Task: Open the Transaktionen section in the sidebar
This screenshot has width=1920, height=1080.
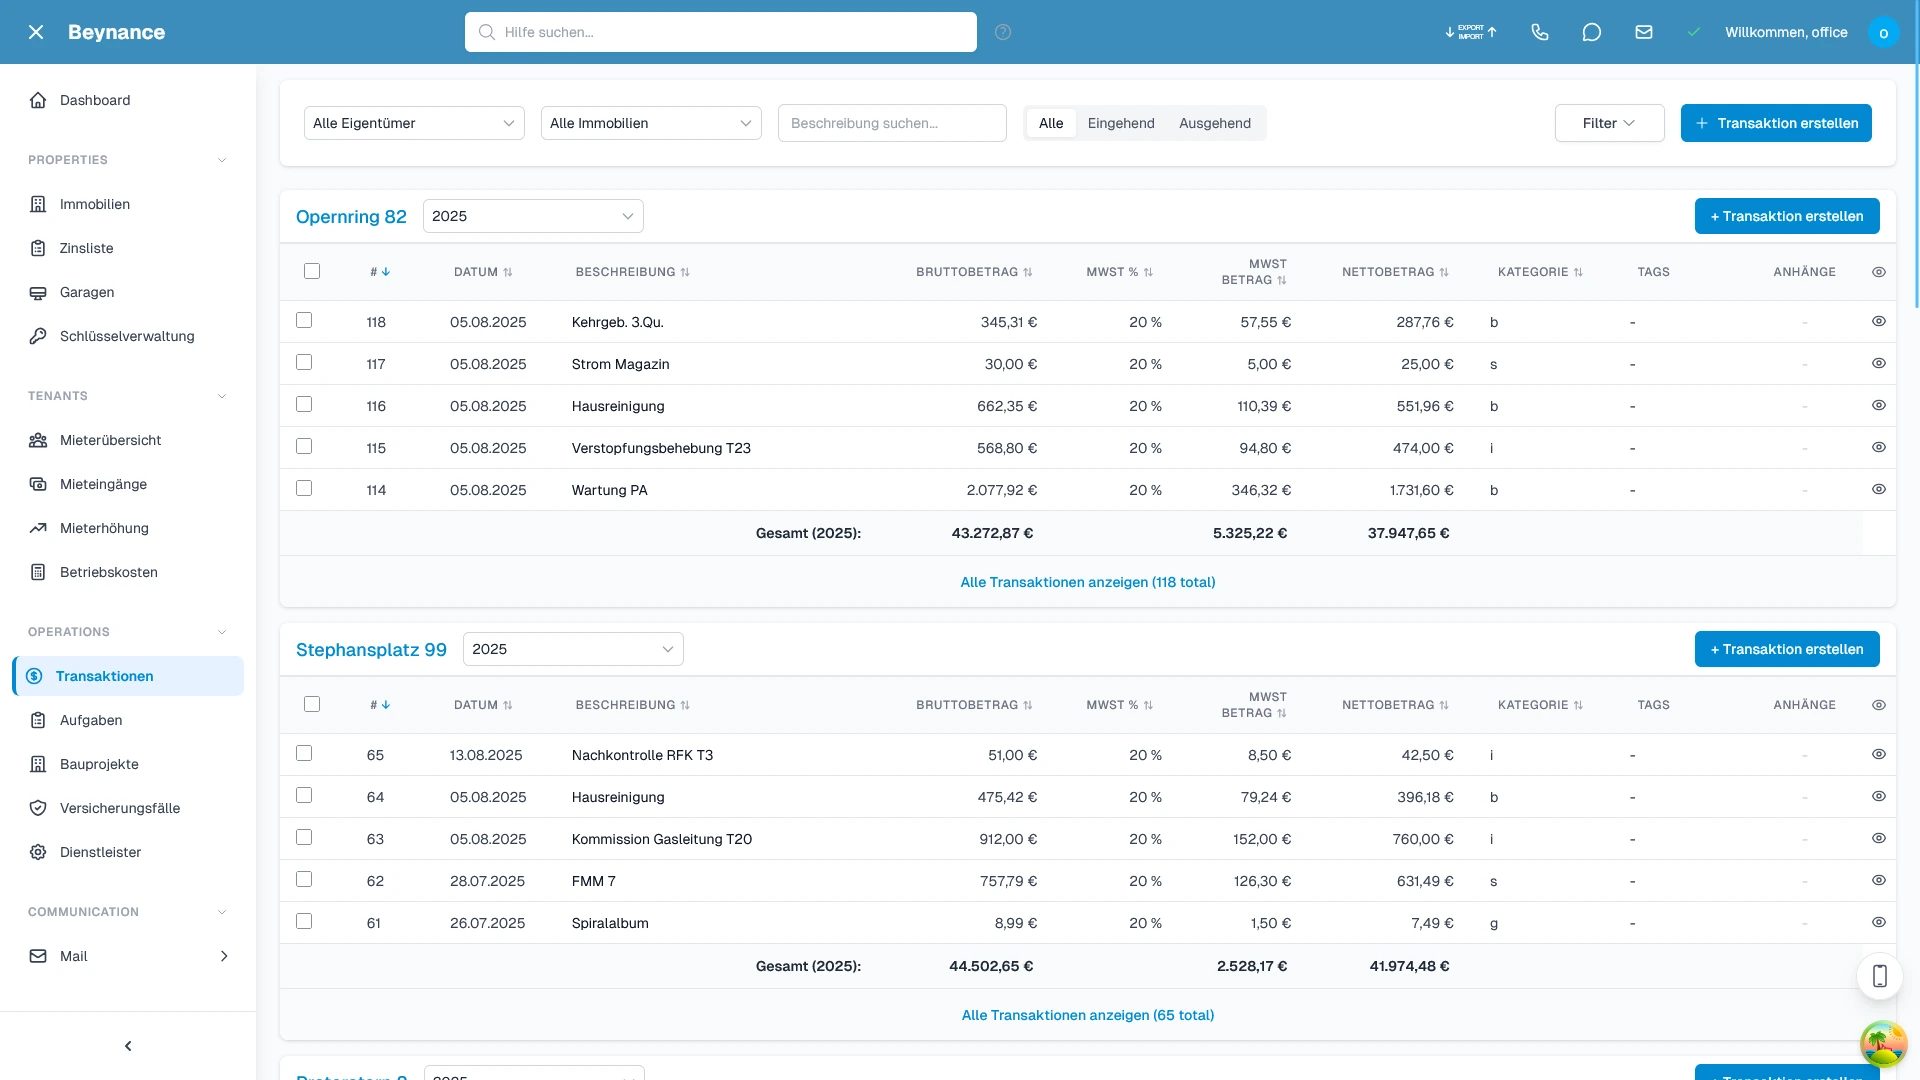Action: pos(105,676)
